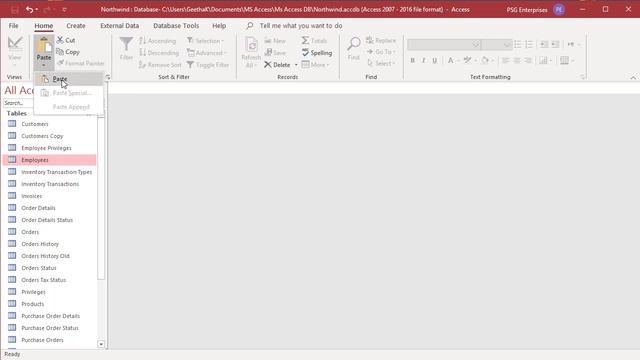Click the View design icon
This screenshot has width=640, height=360.
coord(15,44)
